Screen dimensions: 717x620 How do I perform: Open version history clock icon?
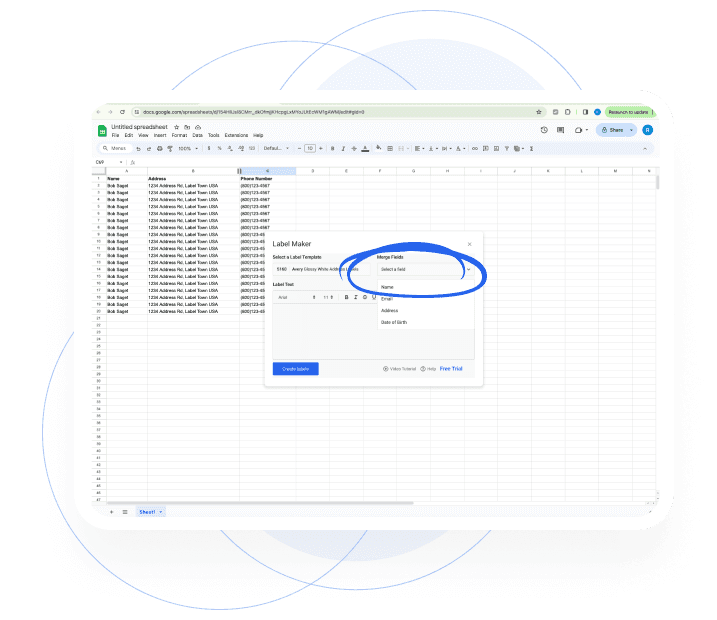(x=544, y=130)
